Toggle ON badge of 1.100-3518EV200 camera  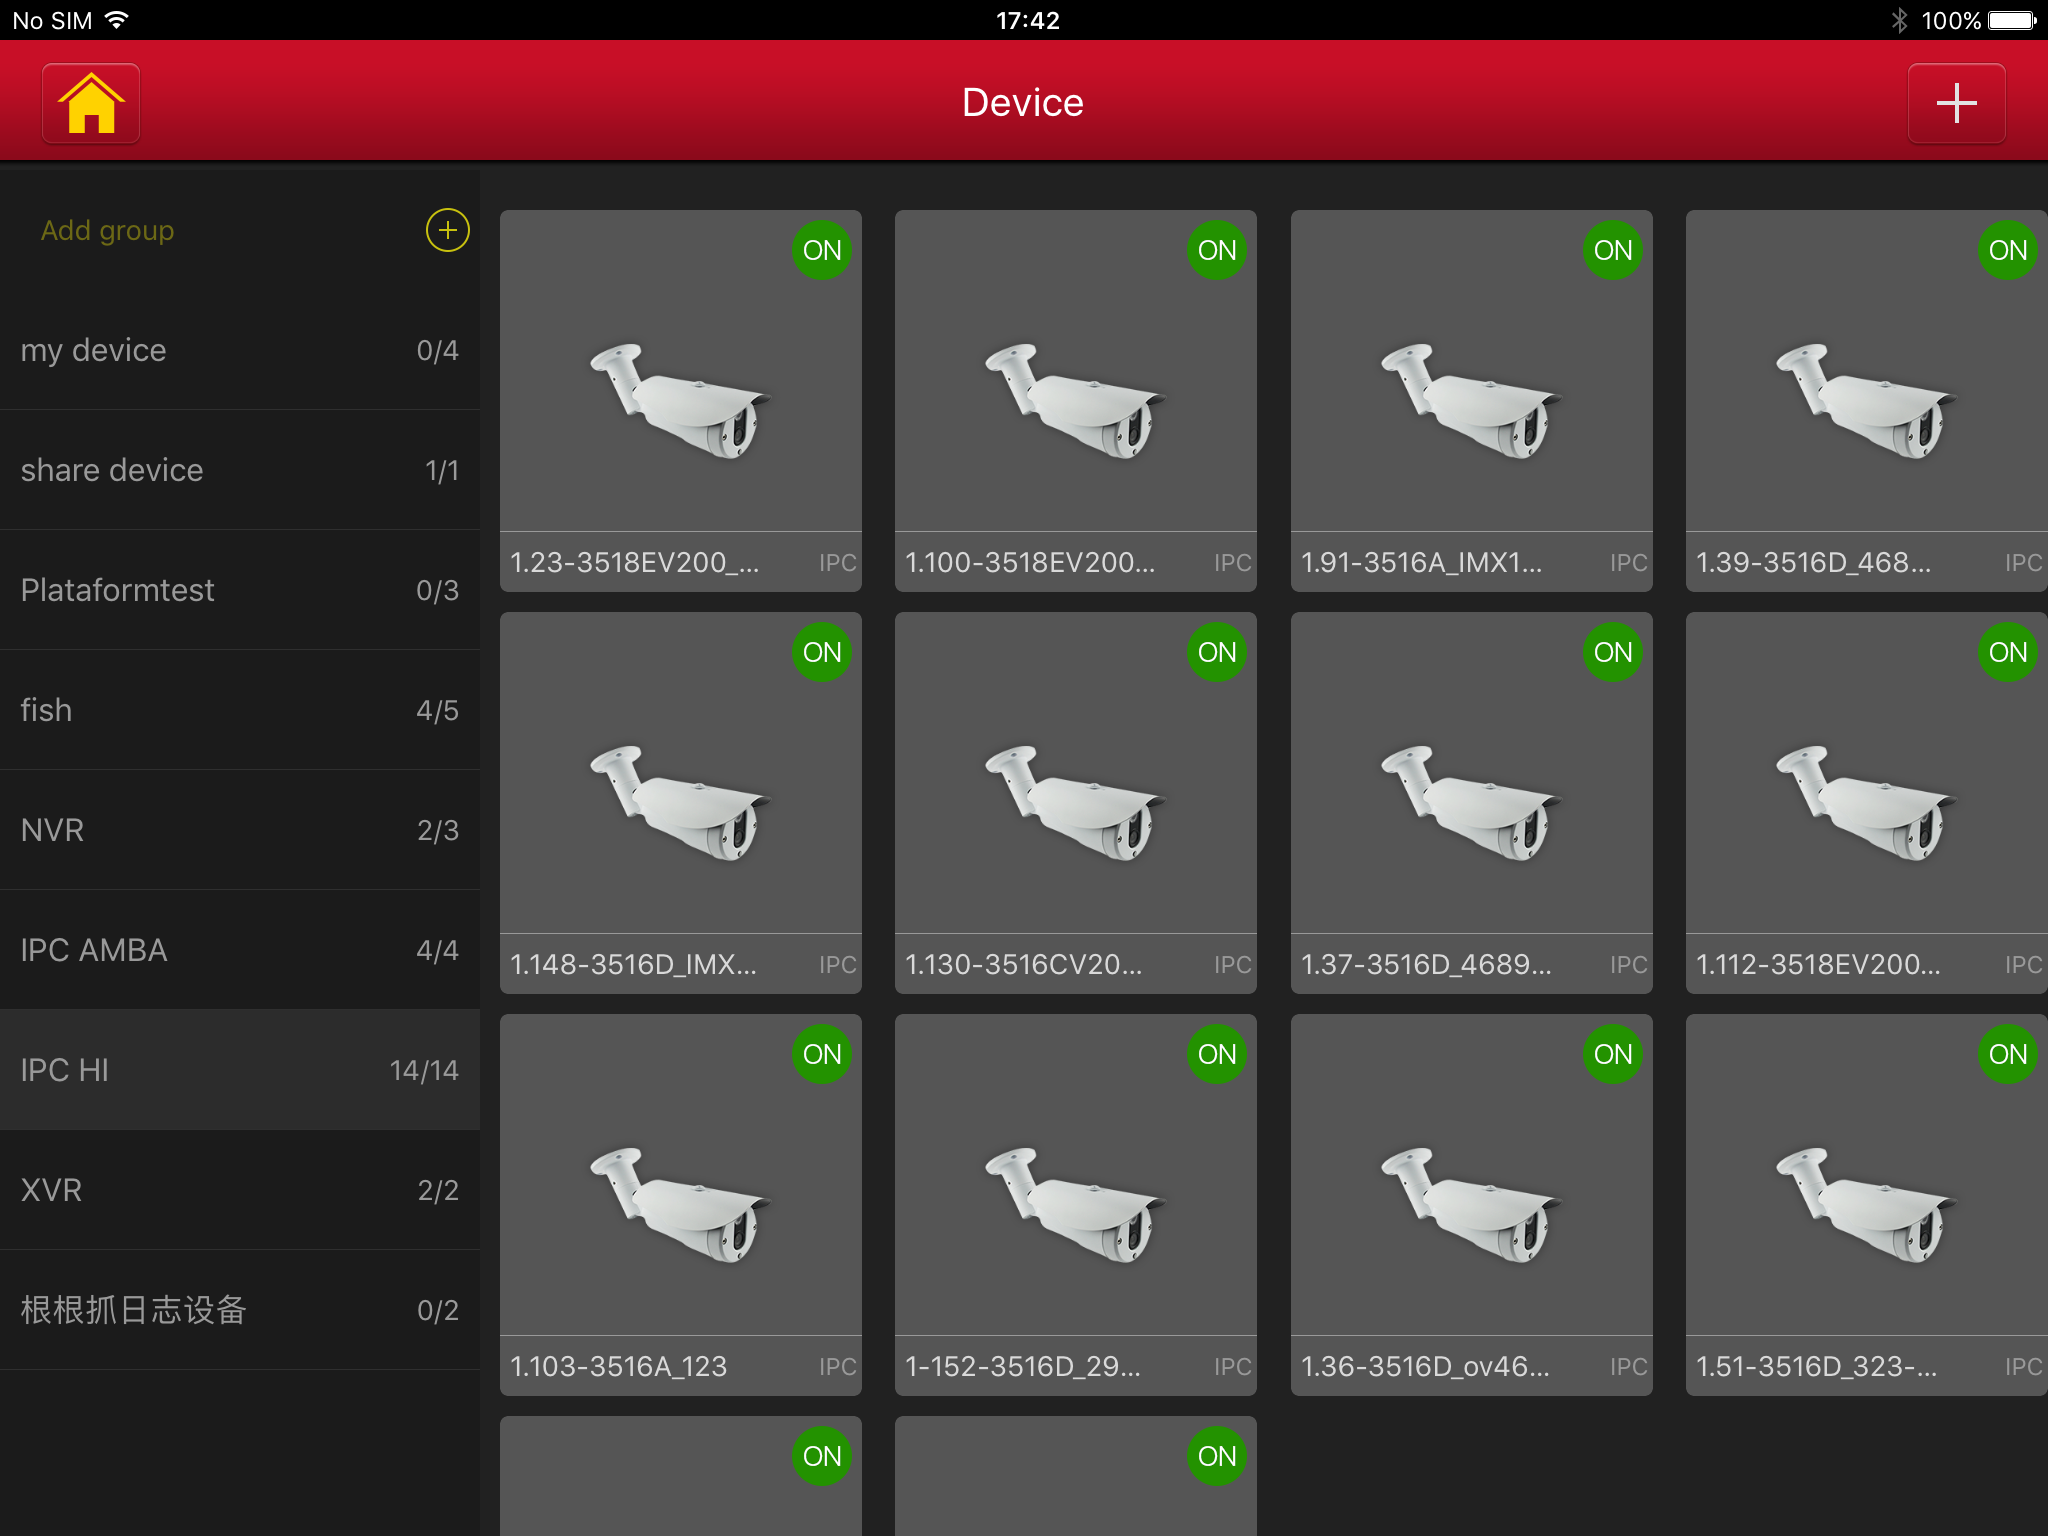click(x=1216, y=250)
